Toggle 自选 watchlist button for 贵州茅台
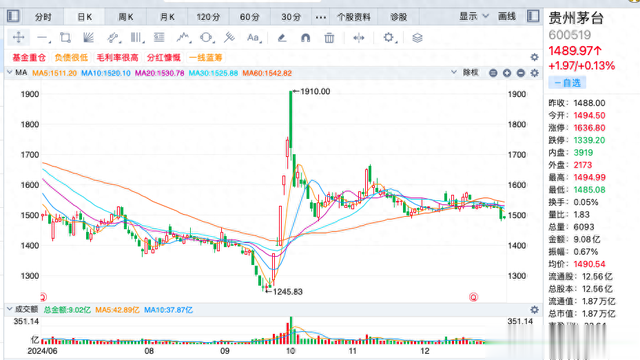 pyautogui.click(x=567, y=83)
